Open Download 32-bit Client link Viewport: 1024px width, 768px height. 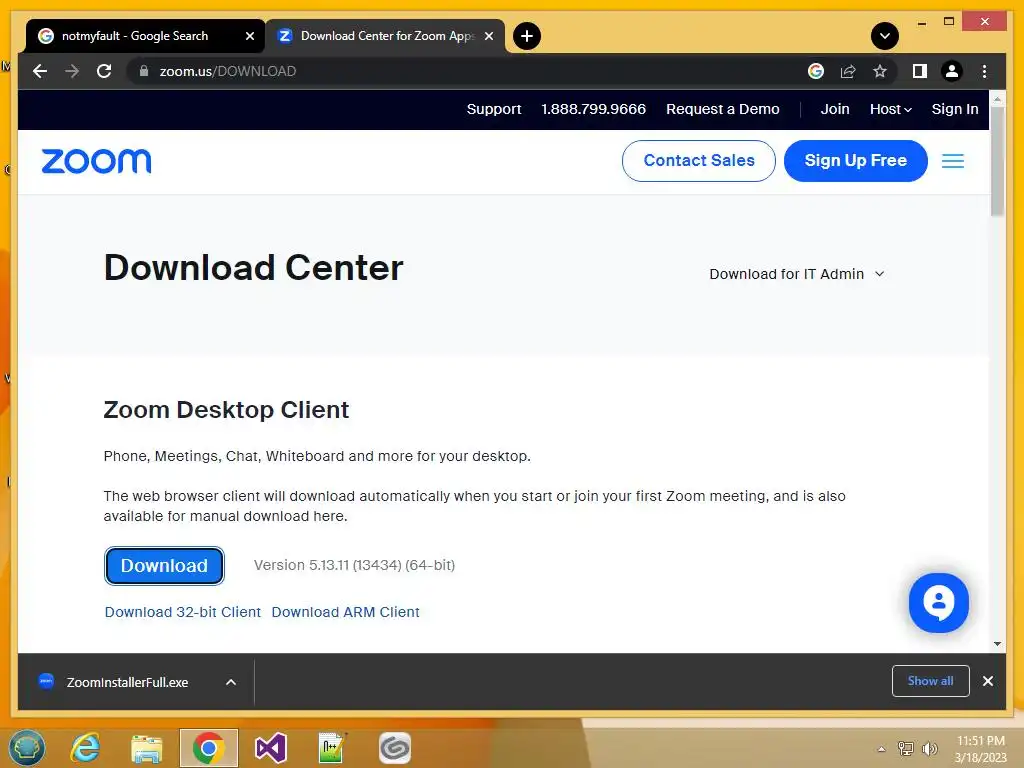[x=183, y=612]
